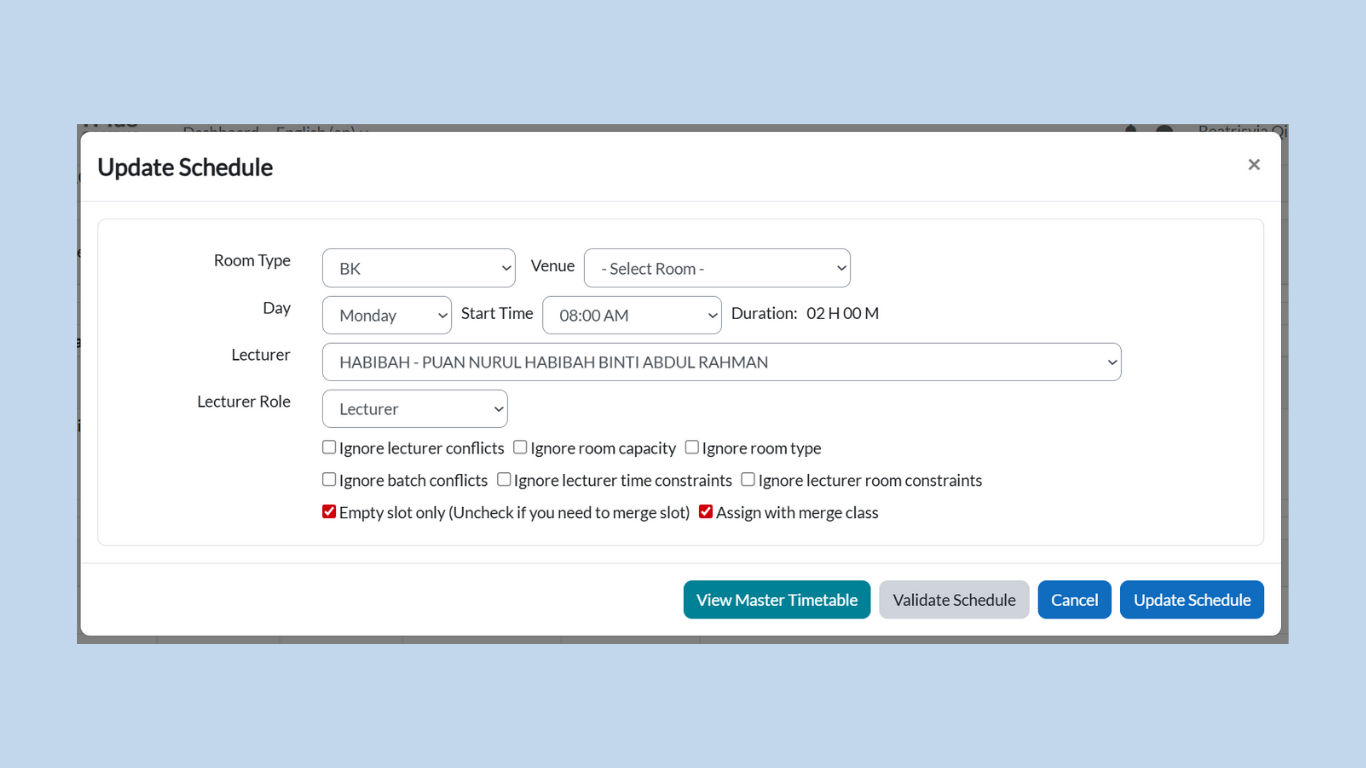Enable Ignore lecturer conflicts checkbox
Screen dimensions: 1366x768
click(x=329, y=448)
